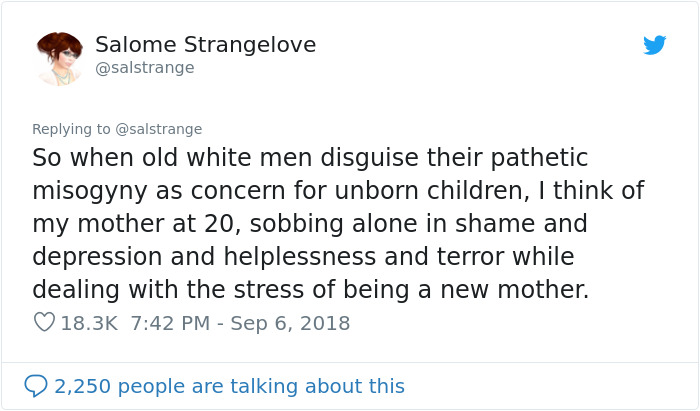The width and height of the screenshot is (700, 411).
Task: Click the Twitter bird logo icon
Action: [654, 45]
